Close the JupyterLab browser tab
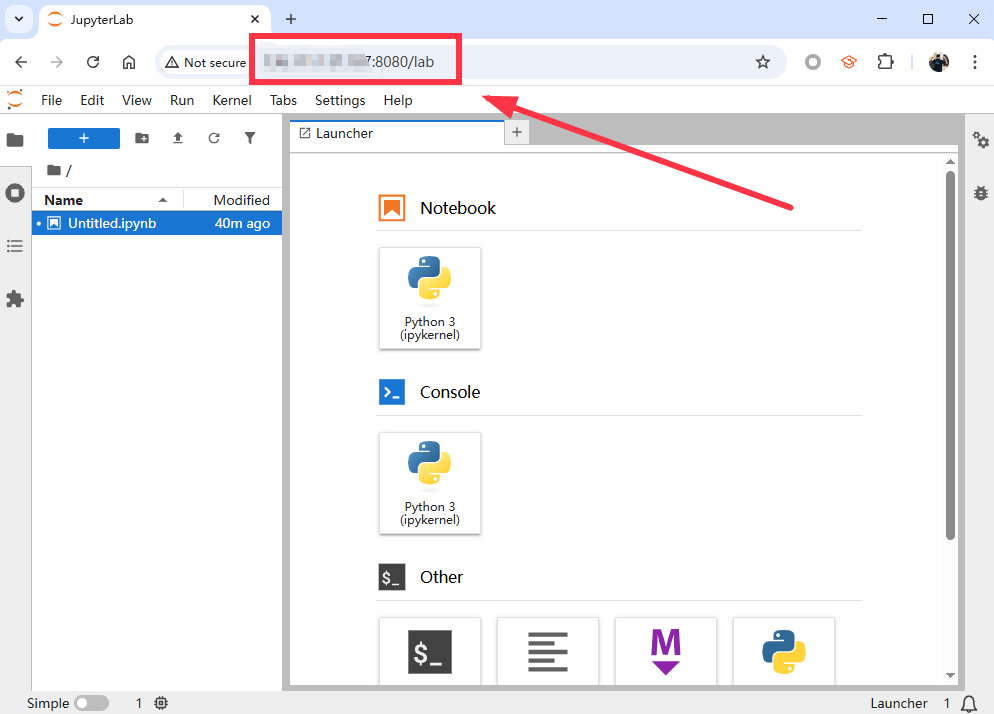Viewport: 994px width, 714px height. point(255,19)
